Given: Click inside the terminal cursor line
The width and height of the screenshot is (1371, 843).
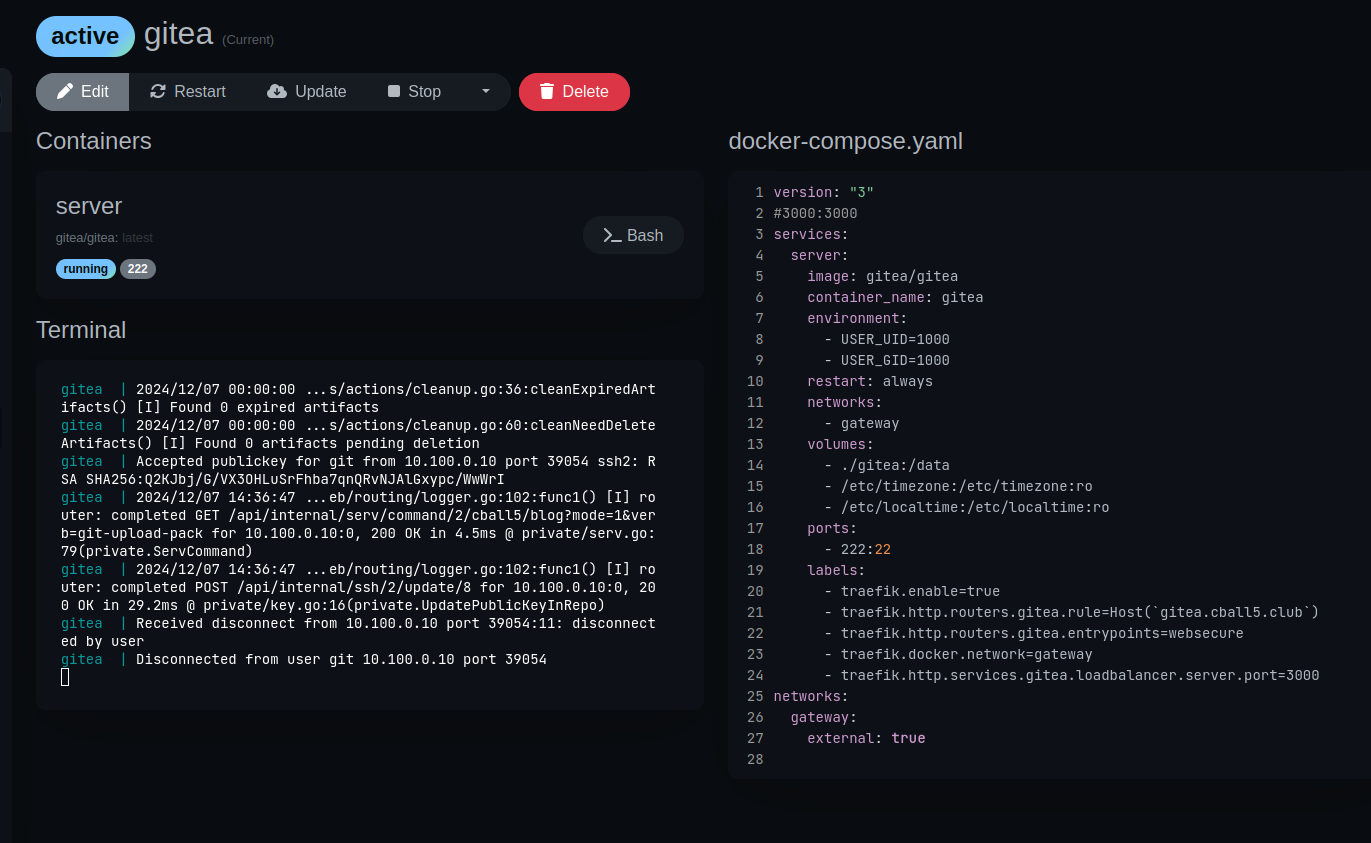Looking at the screenshot, I should tap(65, 677).
